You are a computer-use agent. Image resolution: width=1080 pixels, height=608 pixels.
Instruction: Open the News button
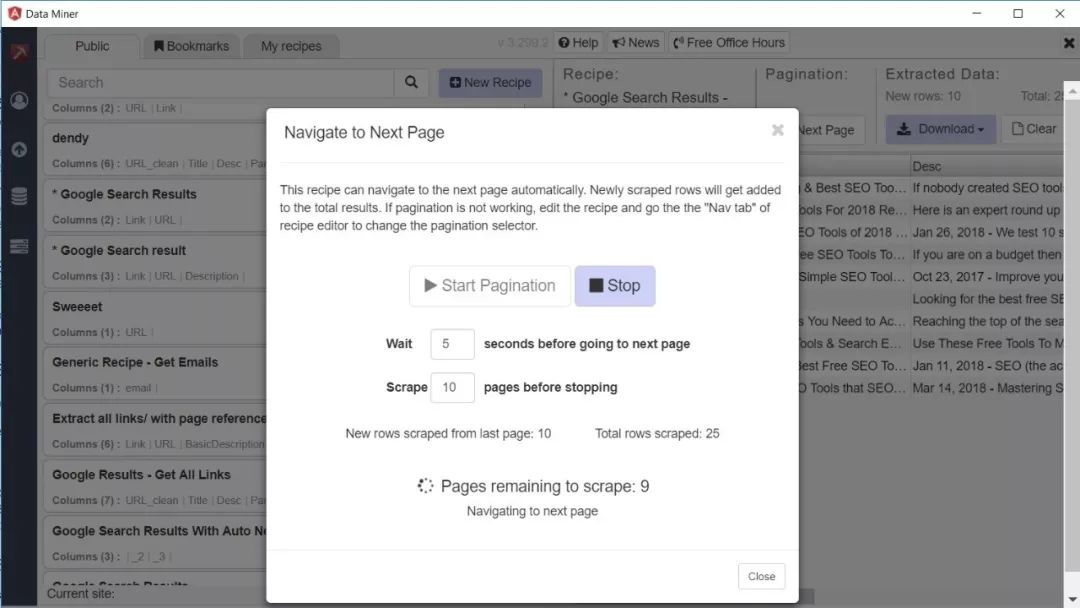[636, 43]
